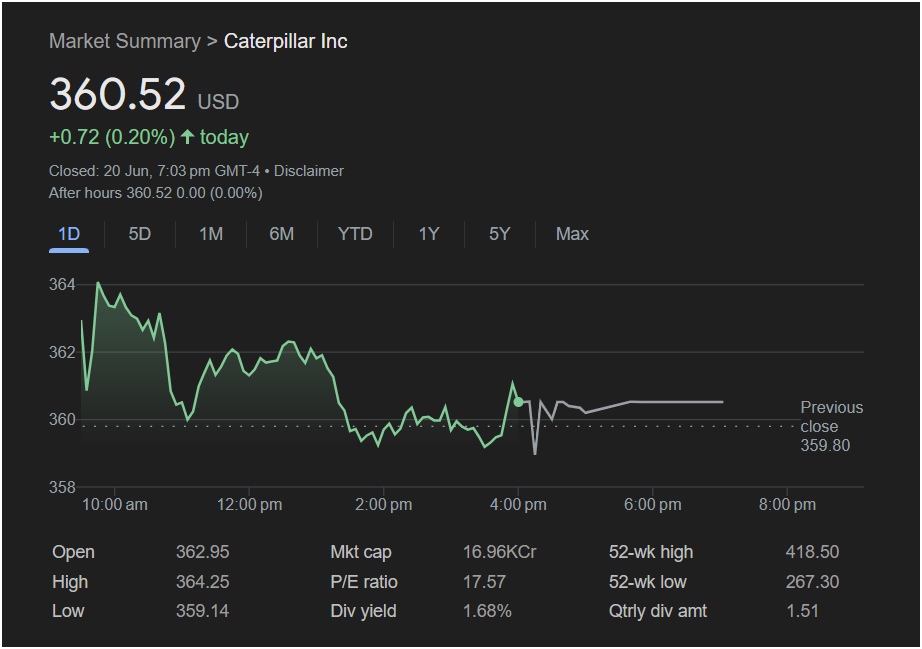Select the 1D time range tab
This screenshot has height=649, width=922.
[69, 234]
